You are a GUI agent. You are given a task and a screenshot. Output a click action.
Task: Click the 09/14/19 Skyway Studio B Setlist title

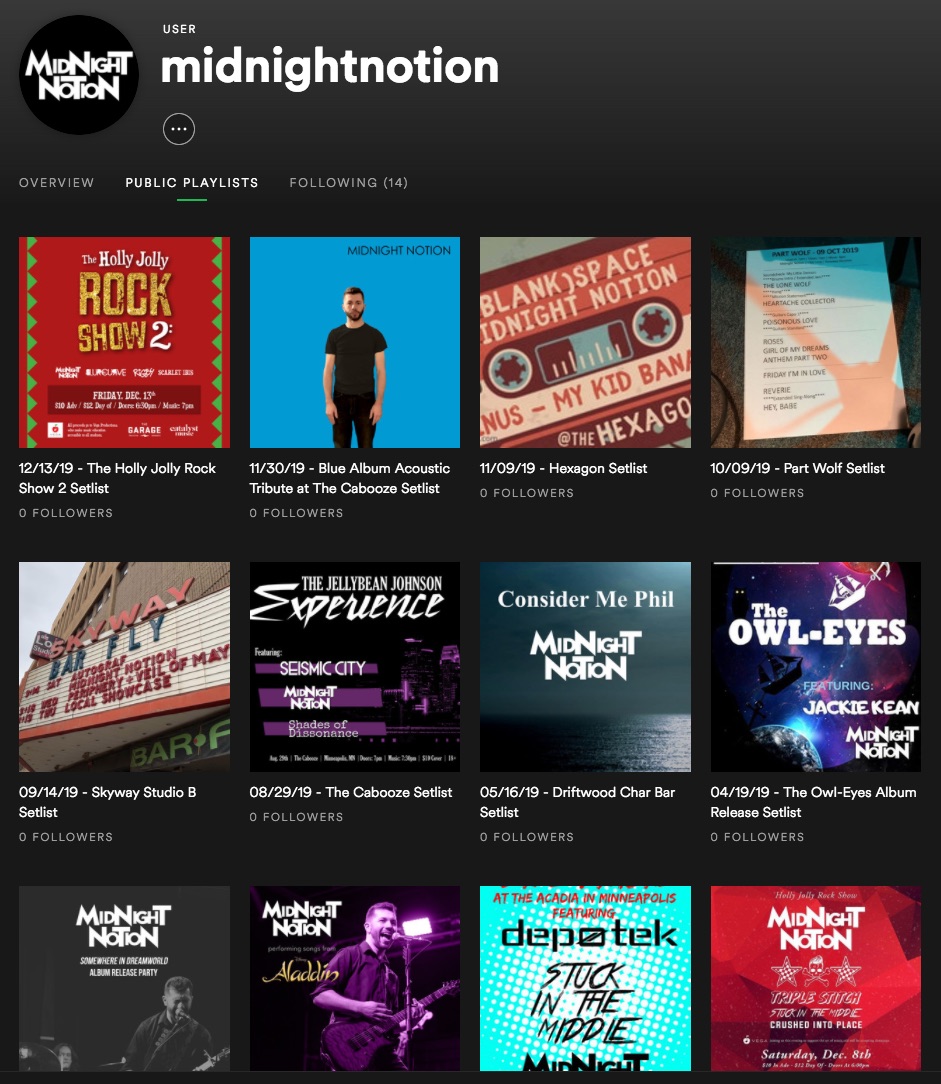click(108, 802)
